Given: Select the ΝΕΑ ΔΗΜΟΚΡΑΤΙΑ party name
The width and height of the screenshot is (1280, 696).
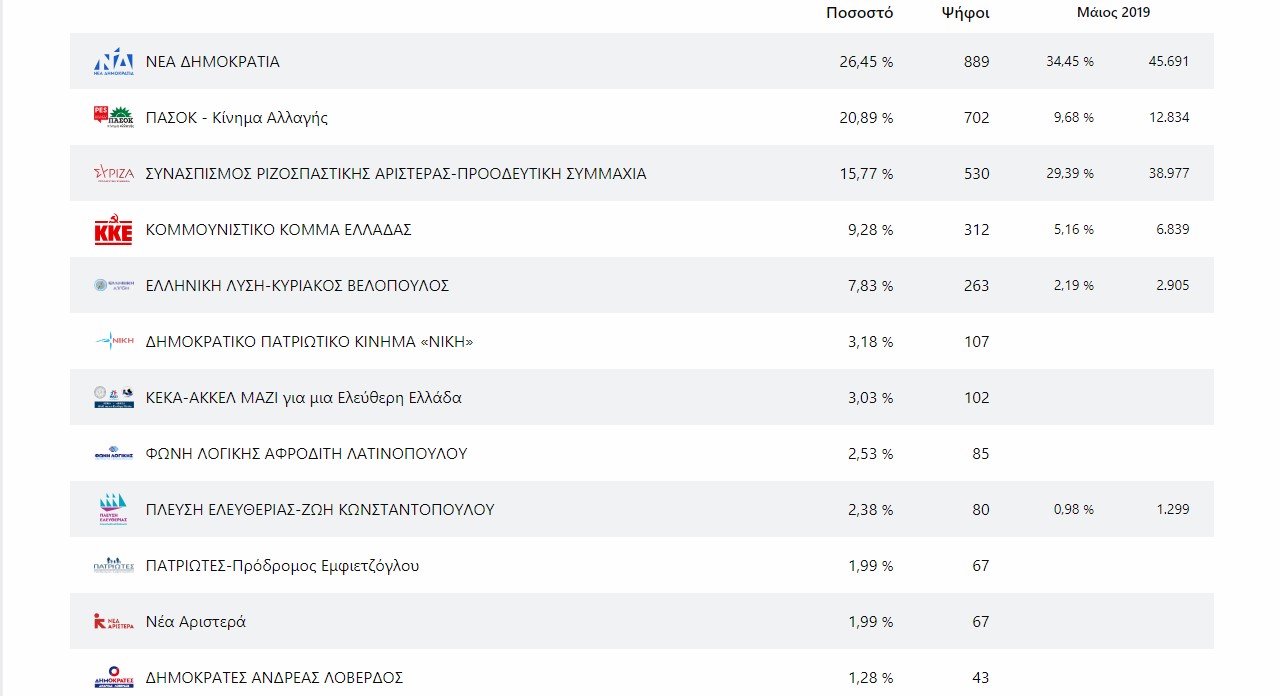Looking at the screenshot, I should 213,62.
